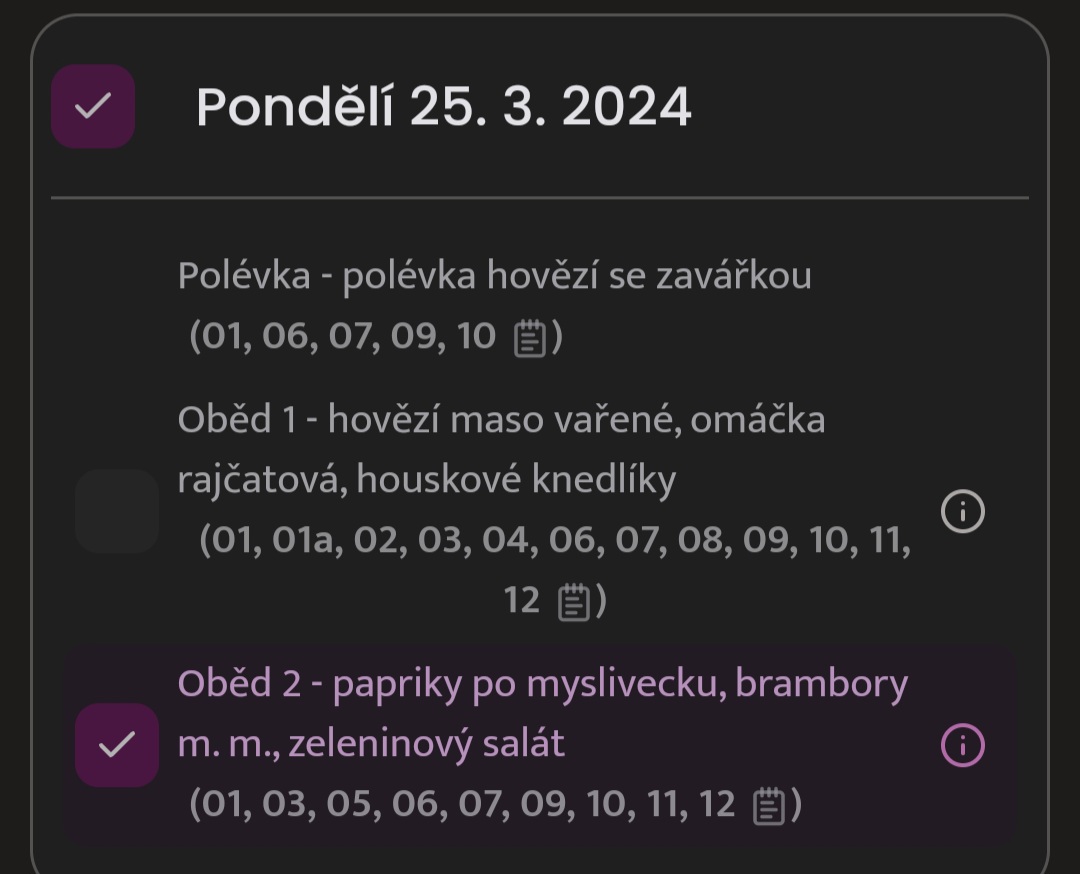The width and height of the screenshot is (1080, 874).
Task: Open pink info icon for Oběd 2
Action: click(x=962, y=745)
